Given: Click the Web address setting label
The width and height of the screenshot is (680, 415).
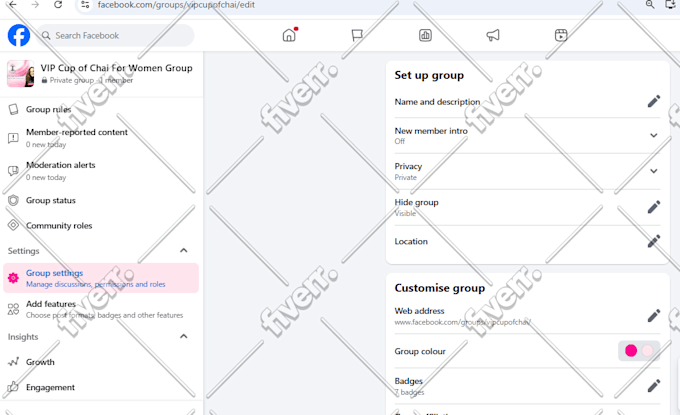Looking at the screenshot, I should 419,311.
